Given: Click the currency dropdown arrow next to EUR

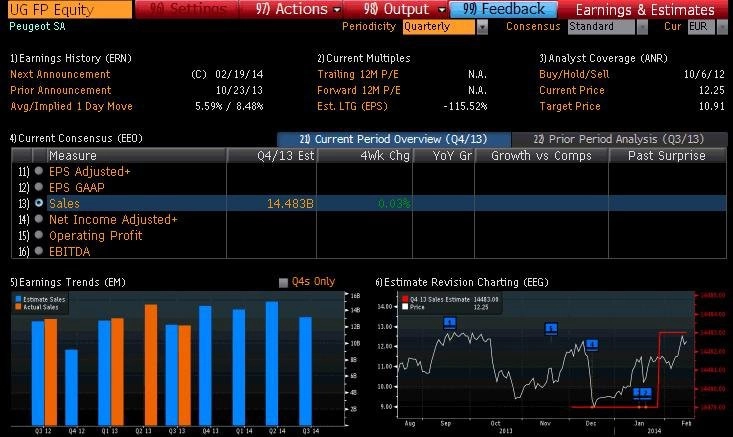Looking at the screenshot, I should [722, 27].
